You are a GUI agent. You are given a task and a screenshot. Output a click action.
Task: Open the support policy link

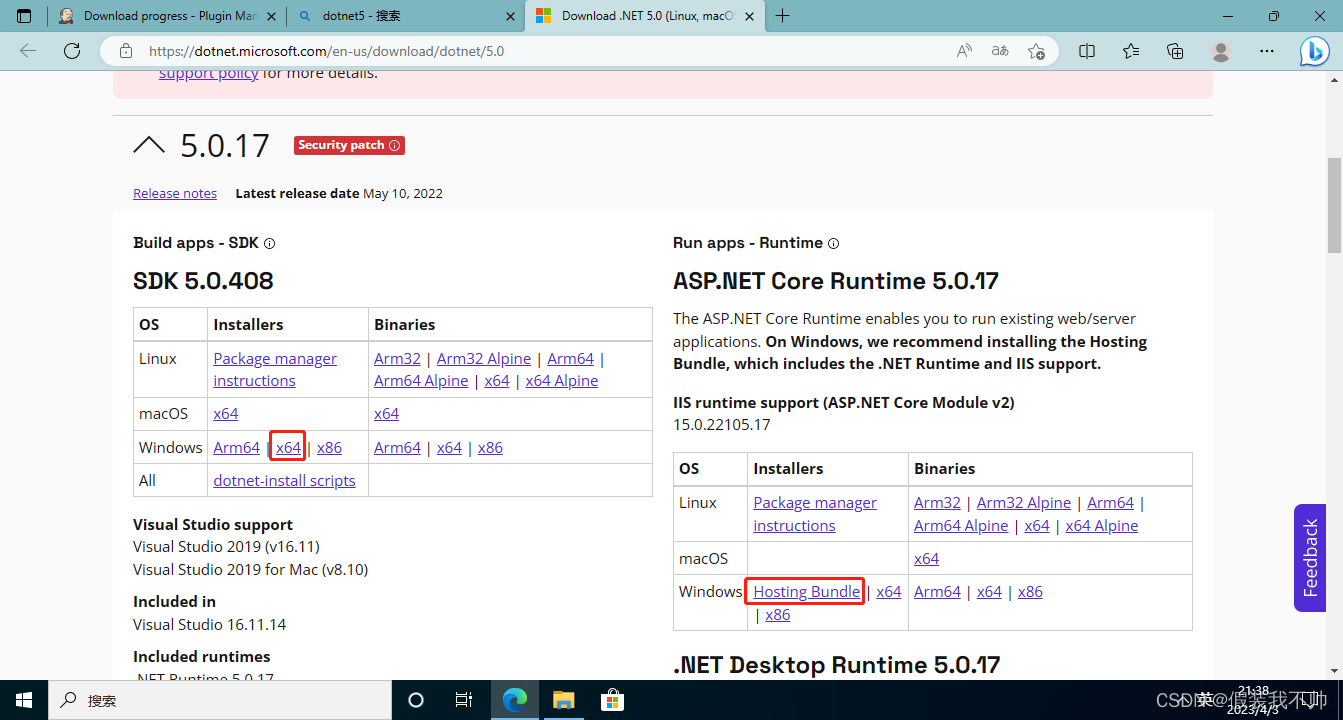click(209, 73)
